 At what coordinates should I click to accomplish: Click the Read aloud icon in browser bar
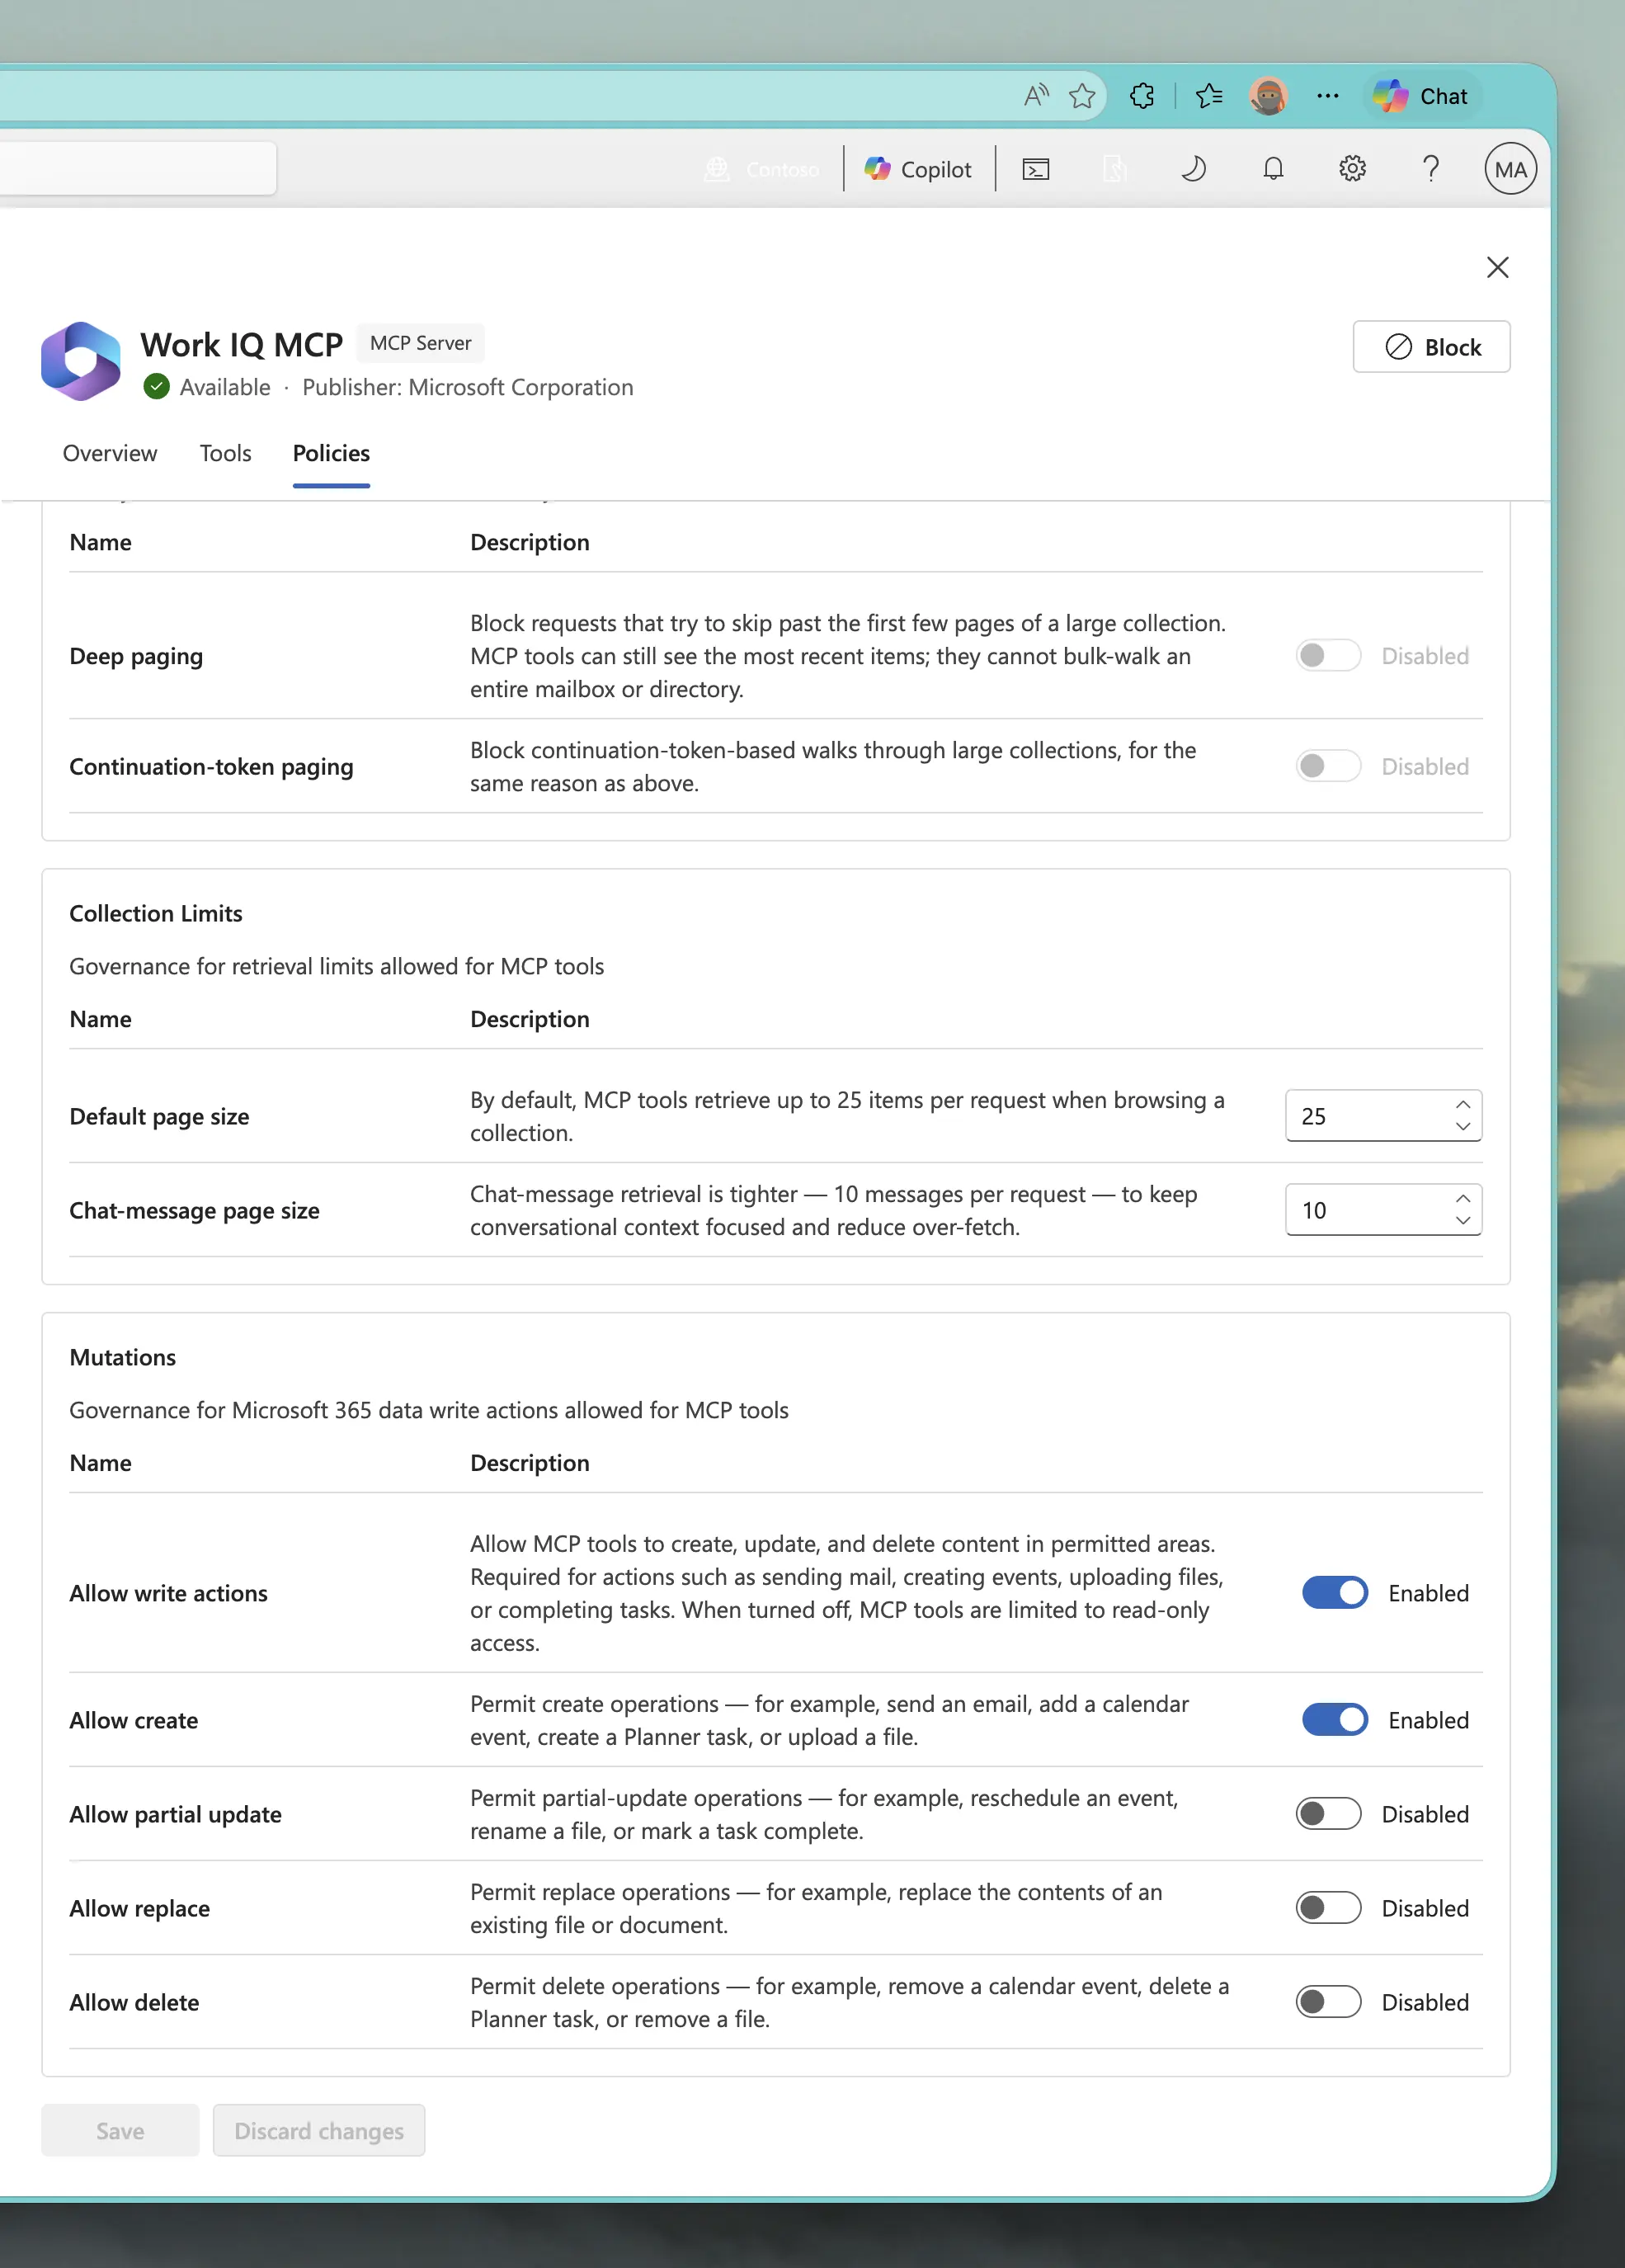tap(1036, 96)
